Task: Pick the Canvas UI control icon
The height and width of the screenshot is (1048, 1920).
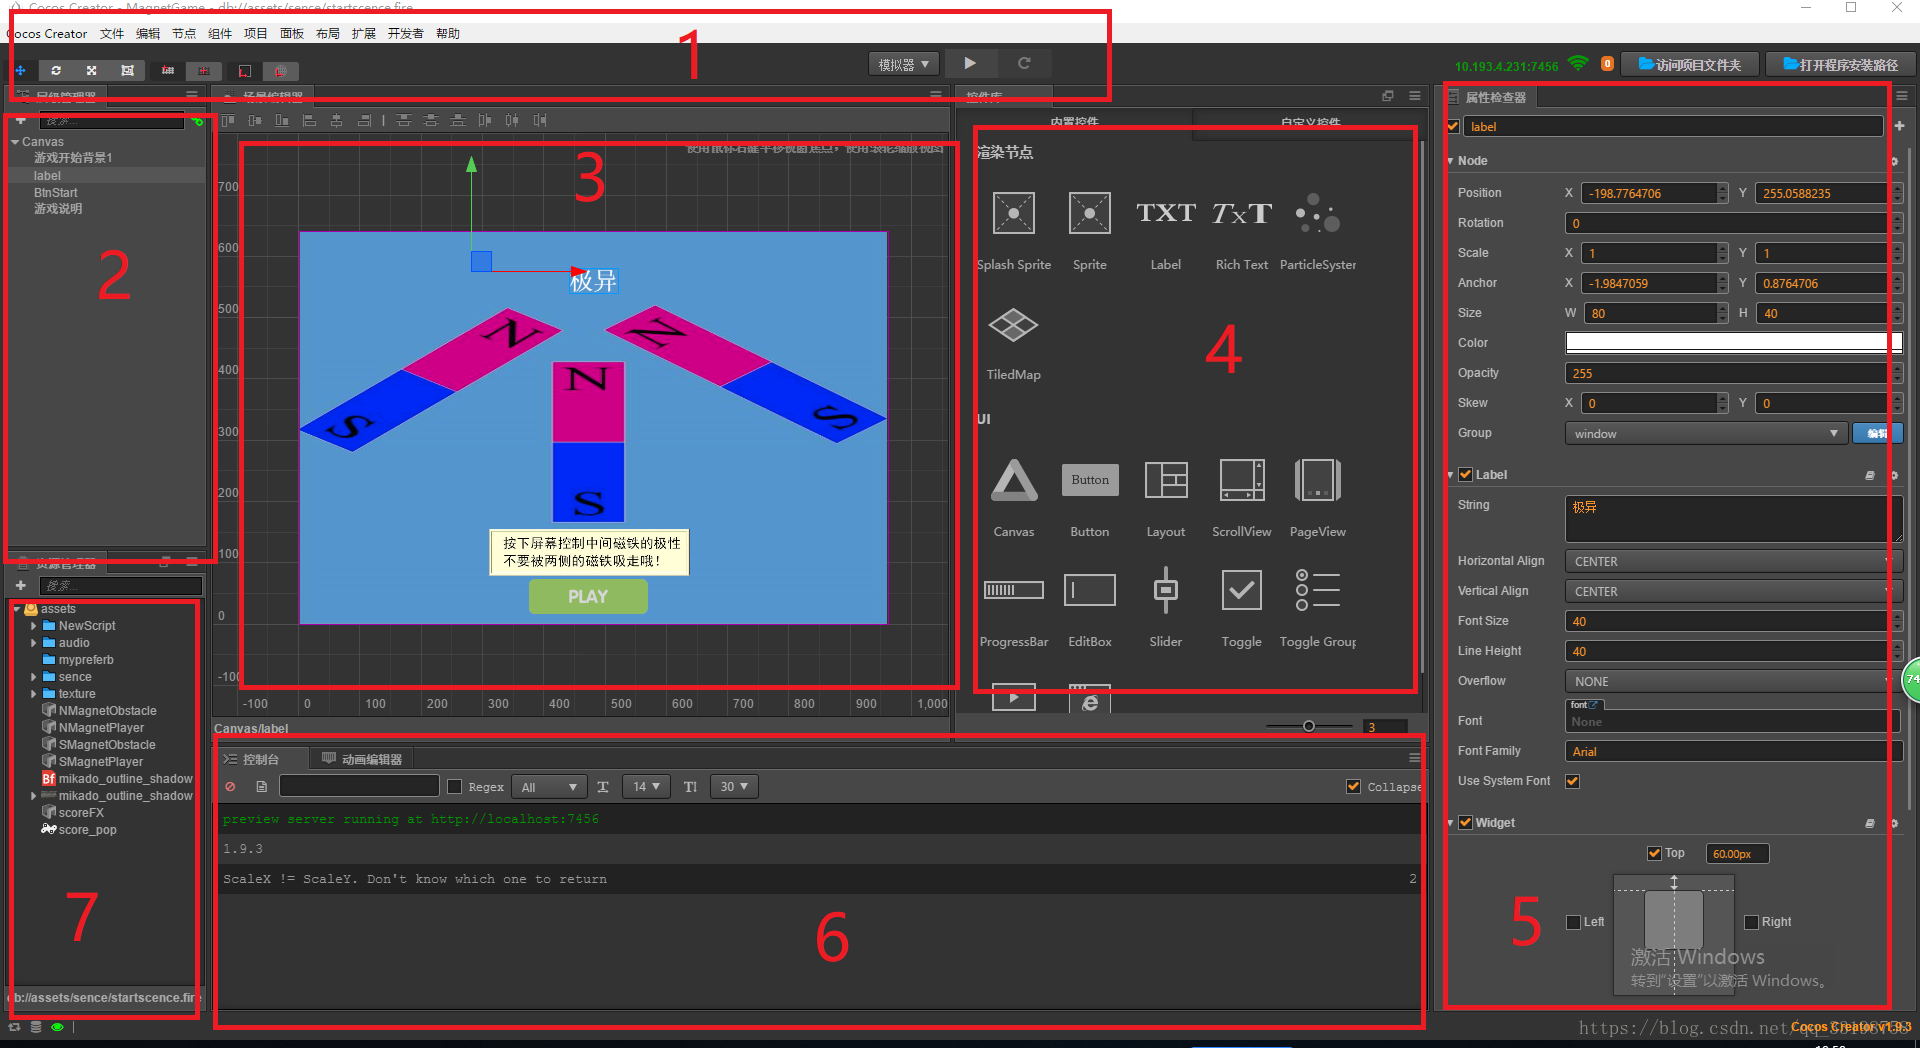Action: pos(1014,480)
